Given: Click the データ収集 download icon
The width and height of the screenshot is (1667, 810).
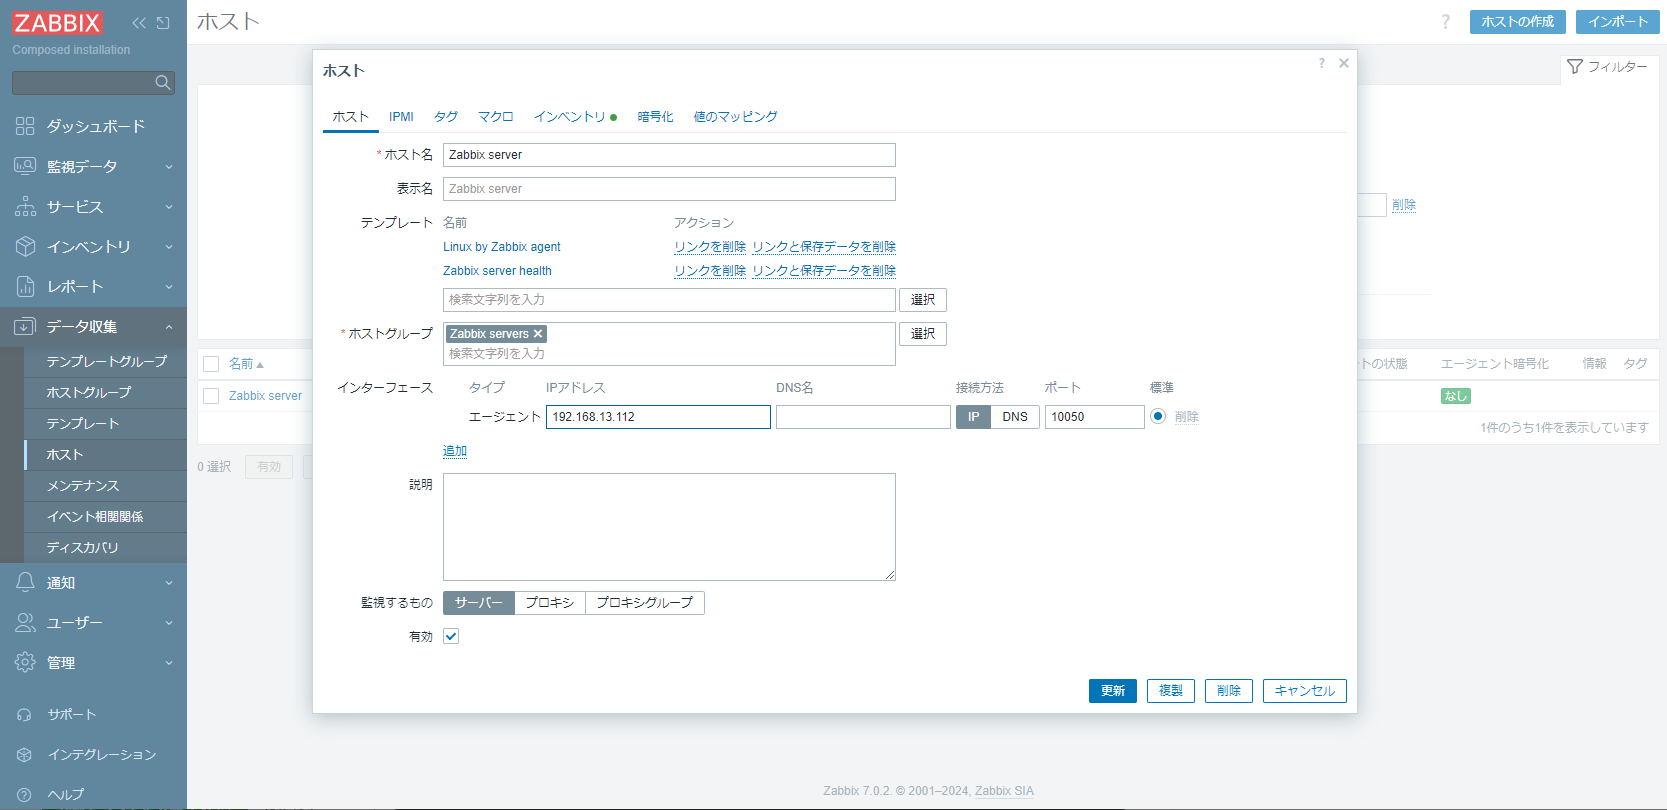Looking at the screenshot, I should point(25,326).
